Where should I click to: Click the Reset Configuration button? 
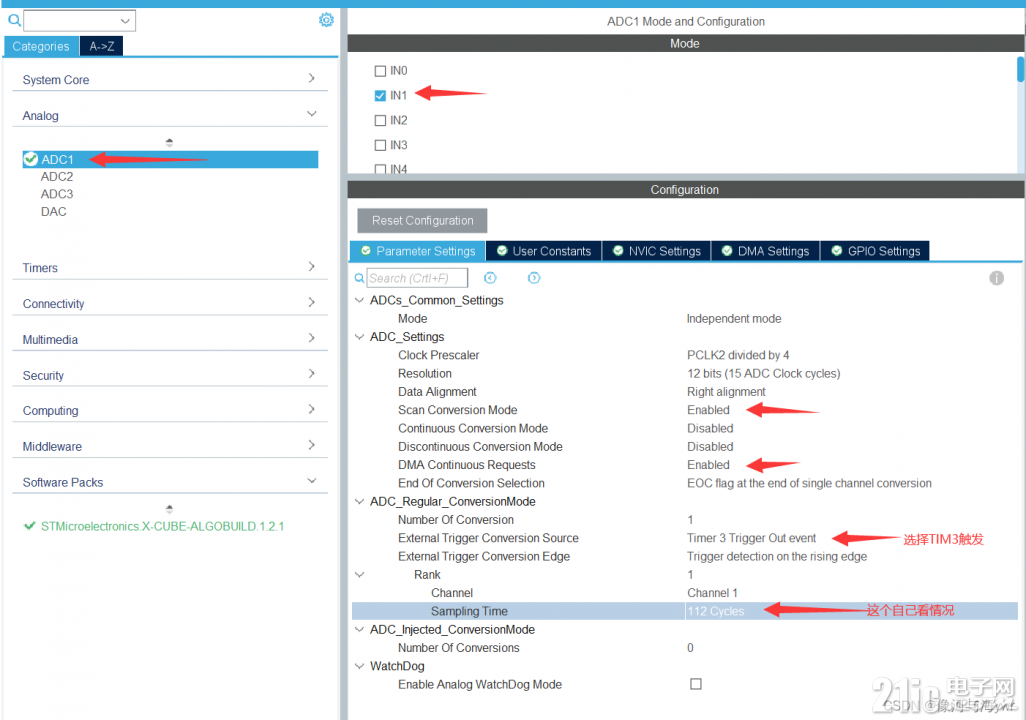422,221
